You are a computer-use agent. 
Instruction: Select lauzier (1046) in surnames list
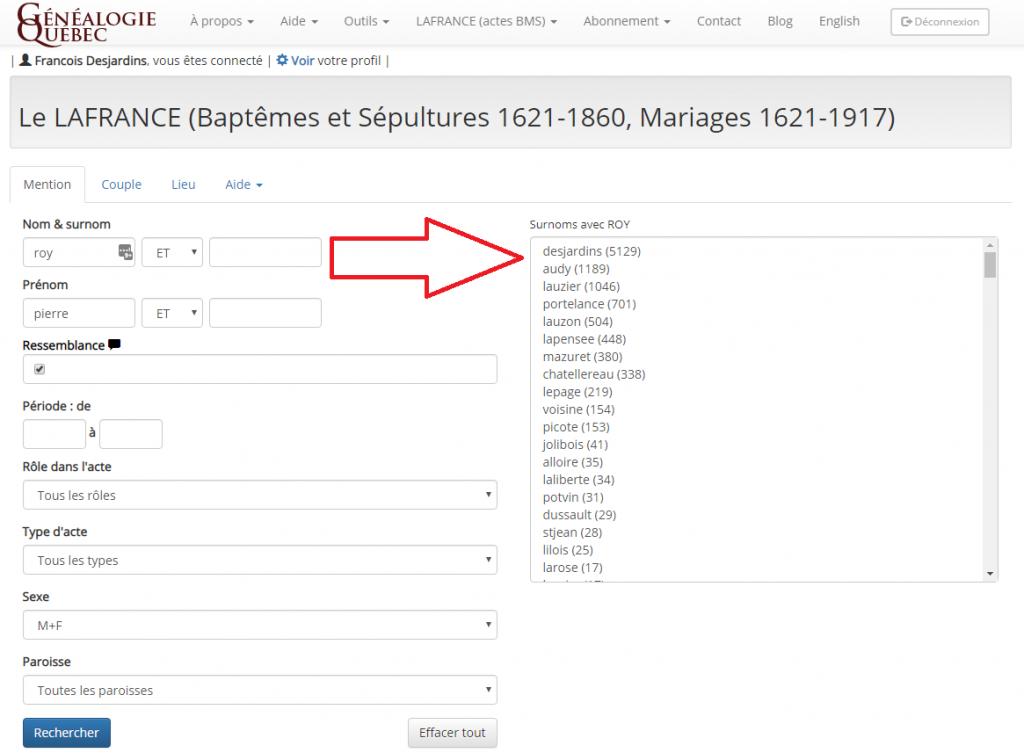click(x=581, y=287)
